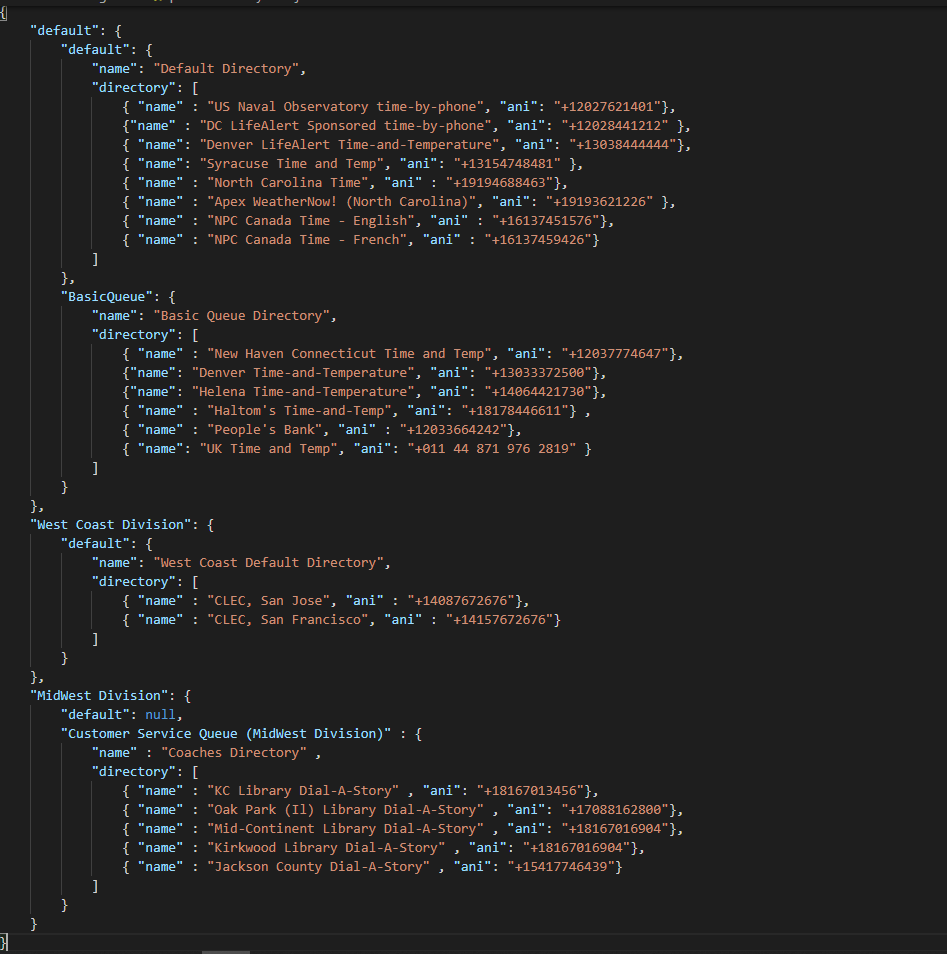Click "NPC Canada Time - French" string

[307, 240]
